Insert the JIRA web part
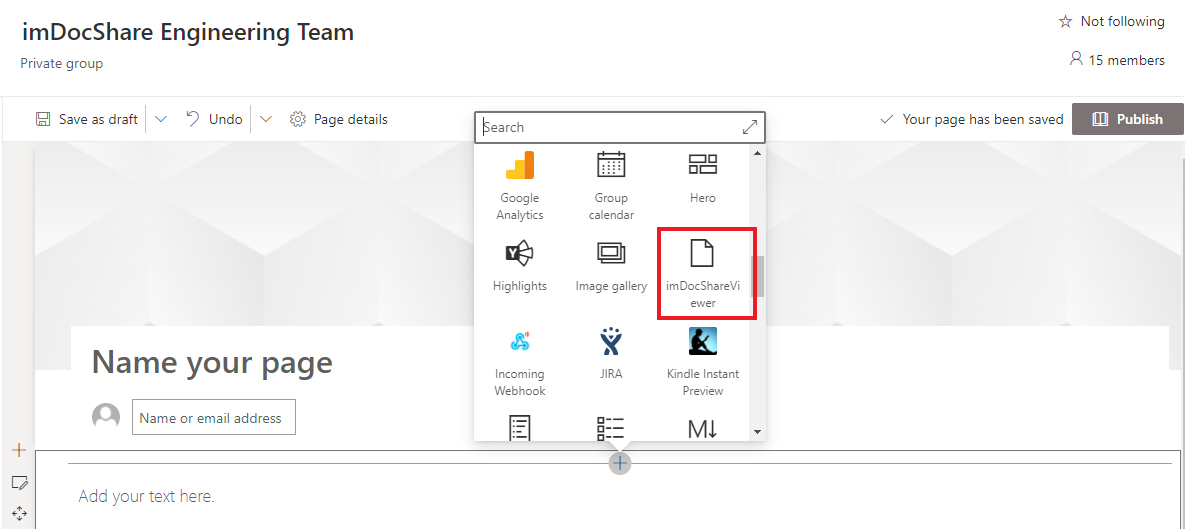 611,353
